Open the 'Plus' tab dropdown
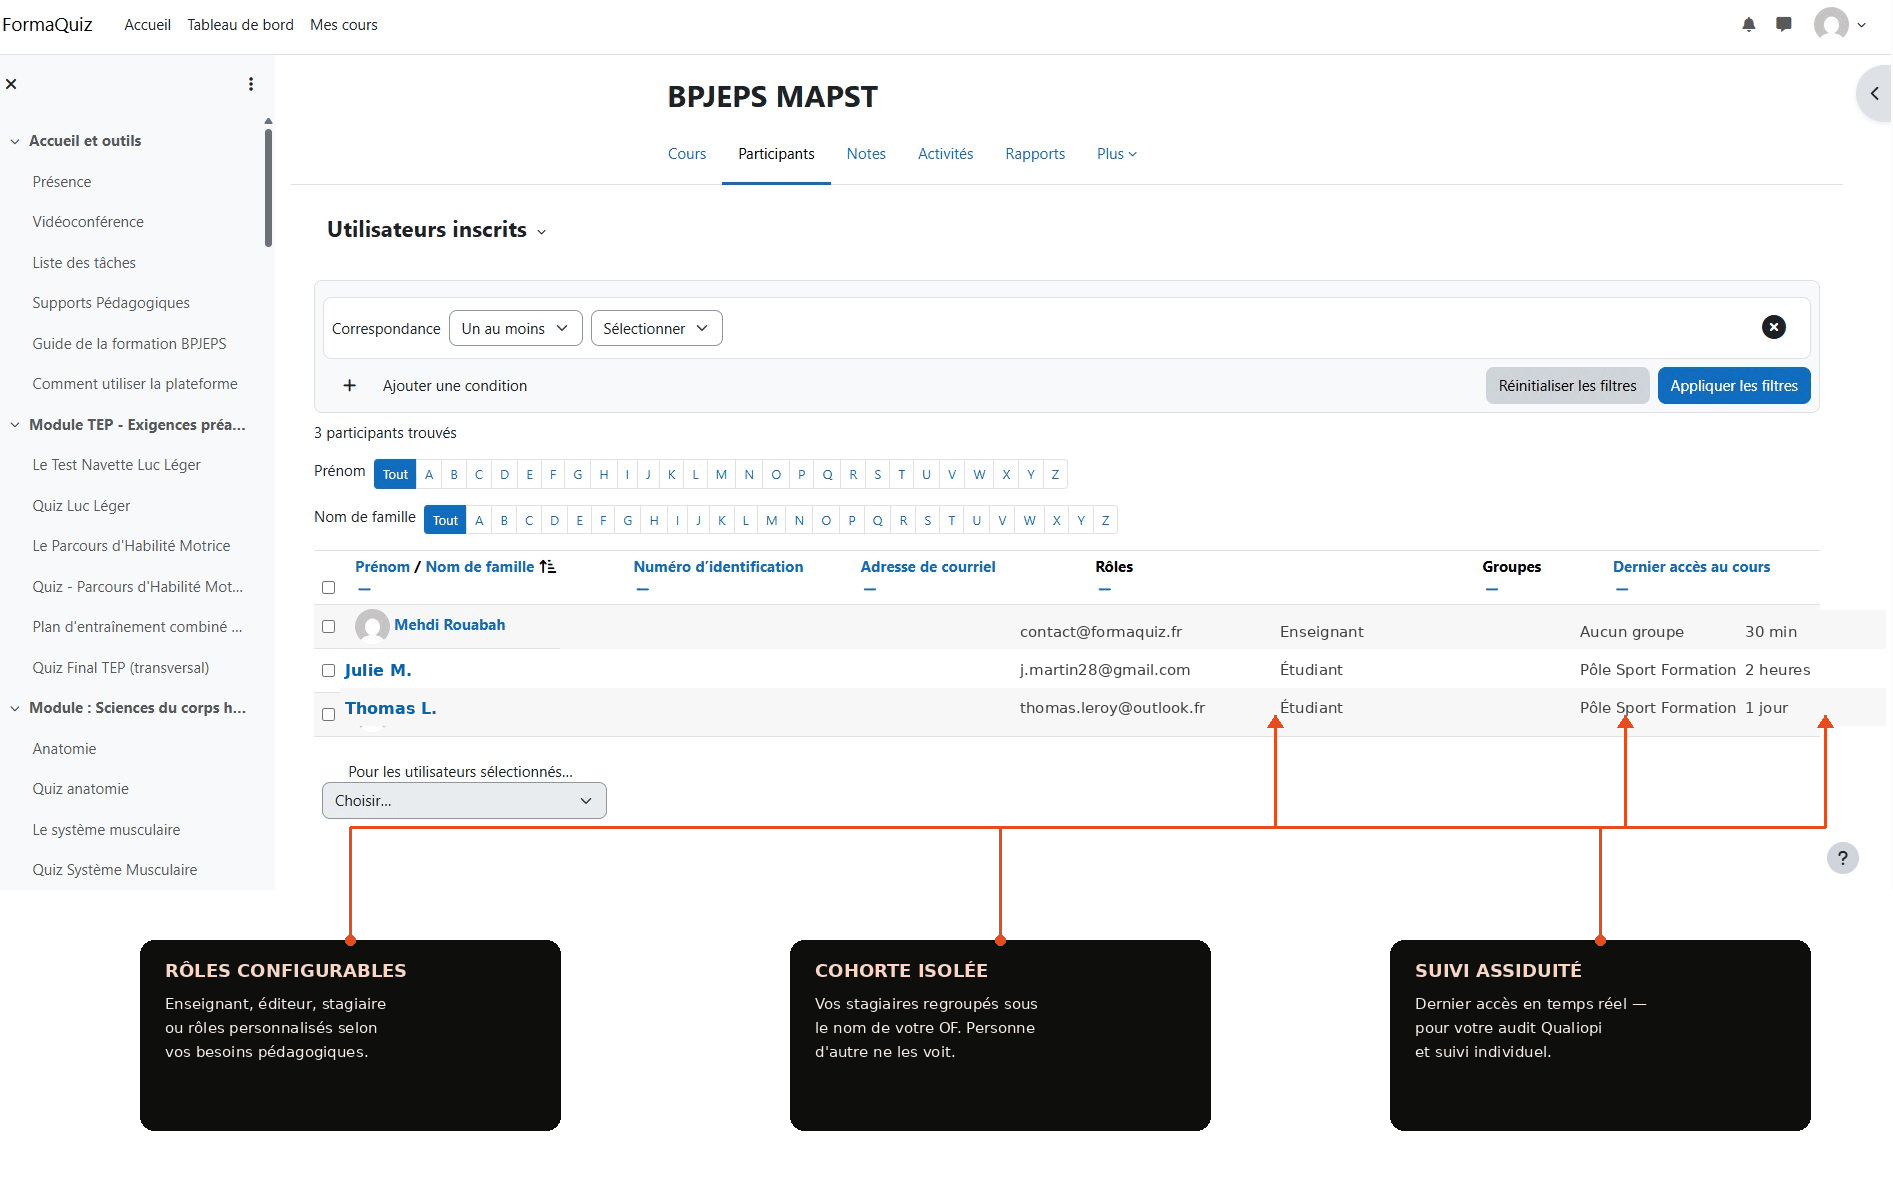 point(1116,153)
